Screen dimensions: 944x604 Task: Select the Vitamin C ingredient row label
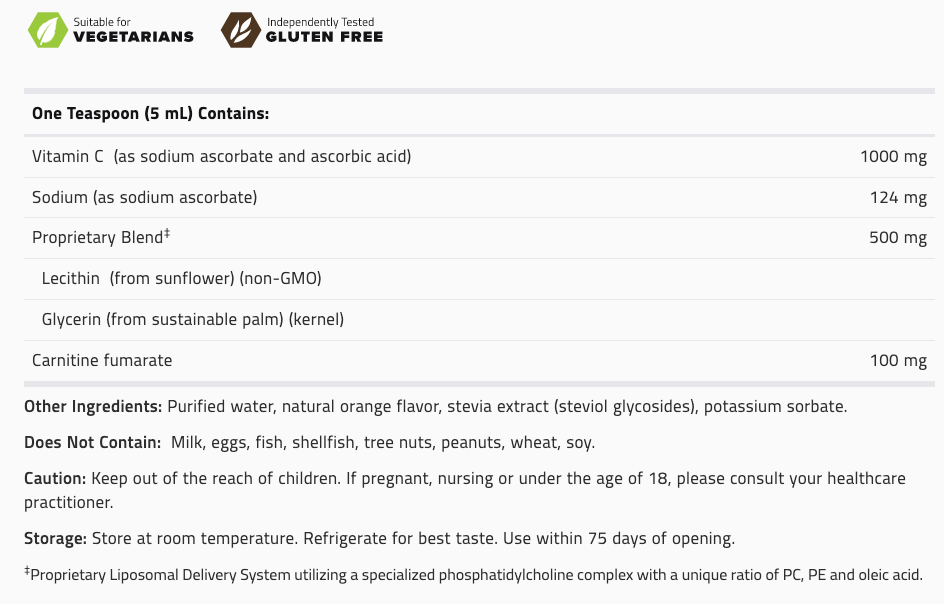pyautogui.click(x=221, y=156)
